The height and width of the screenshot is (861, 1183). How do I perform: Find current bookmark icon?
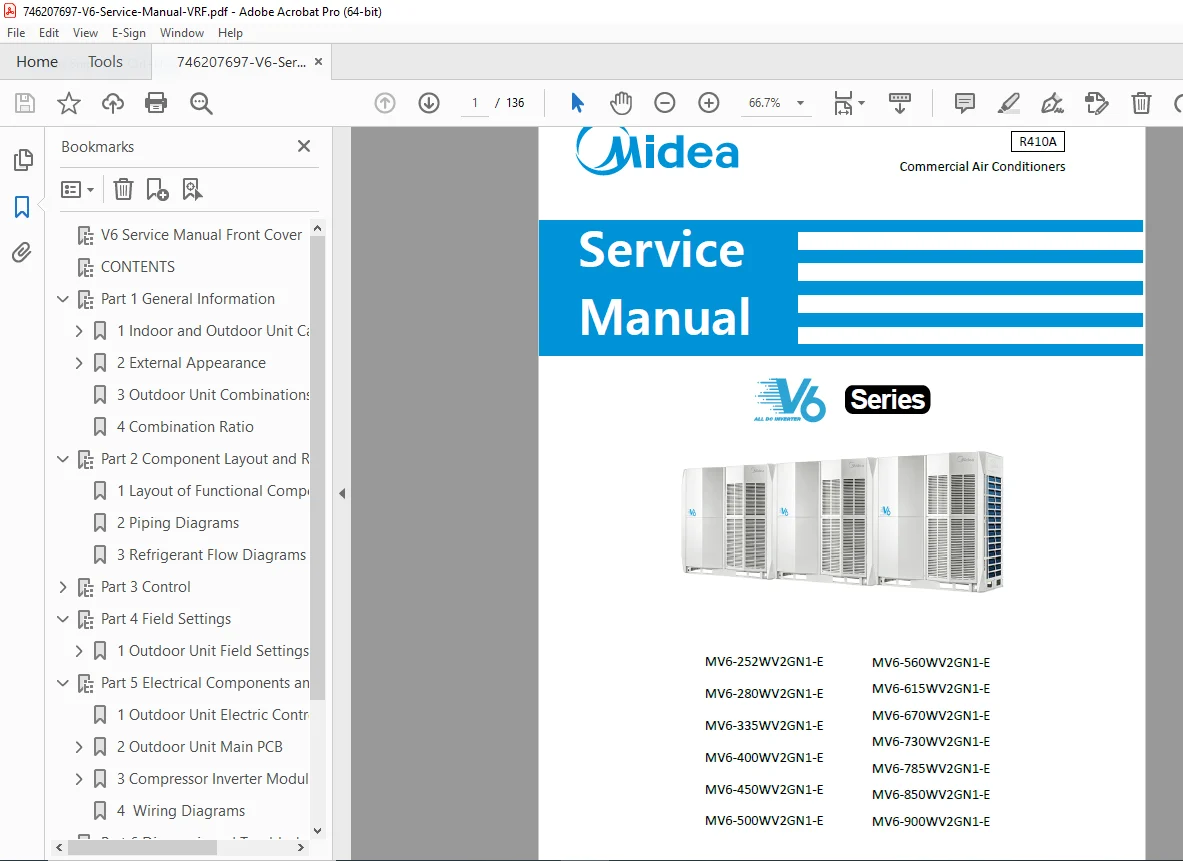pos(192,189)
